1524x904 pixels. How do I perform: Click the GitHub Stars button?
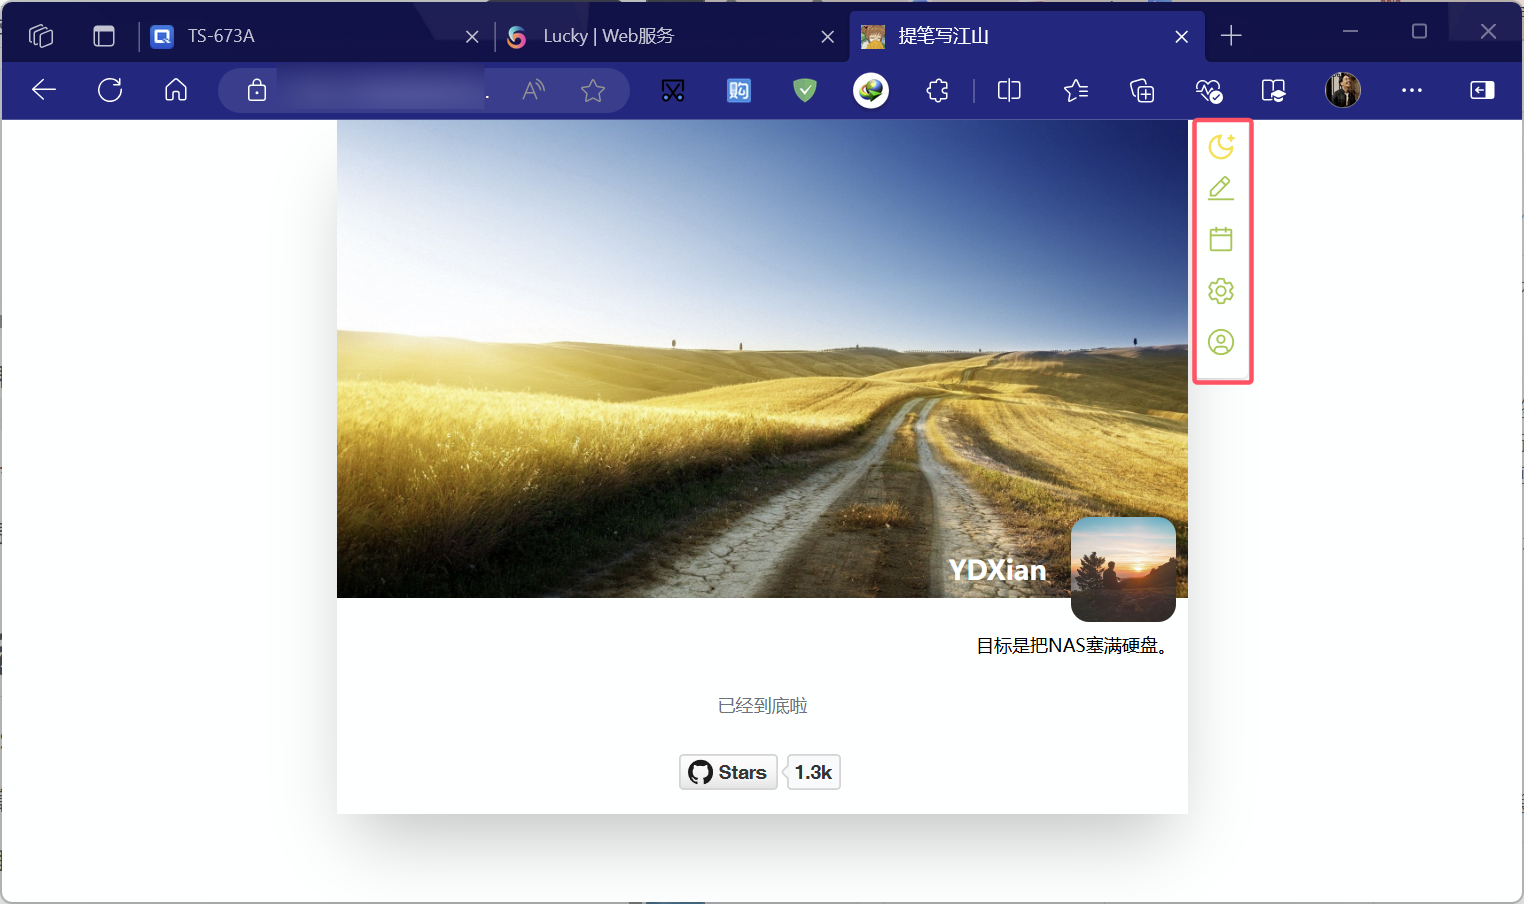(728, 772)
